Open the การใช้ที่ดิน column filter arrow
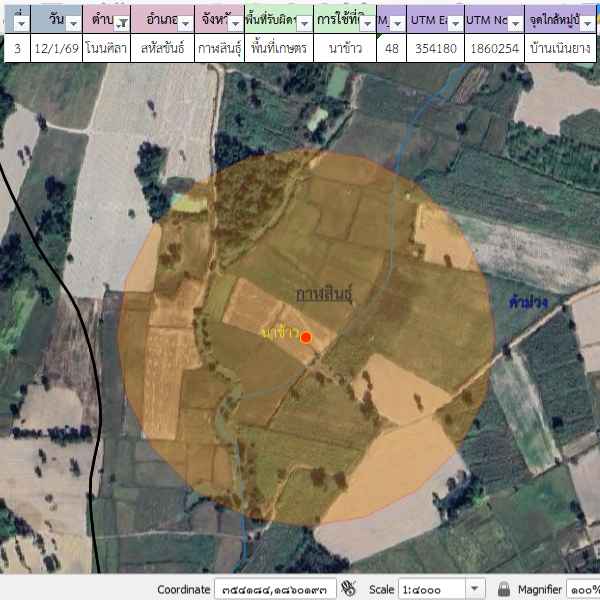 [367, 22]
